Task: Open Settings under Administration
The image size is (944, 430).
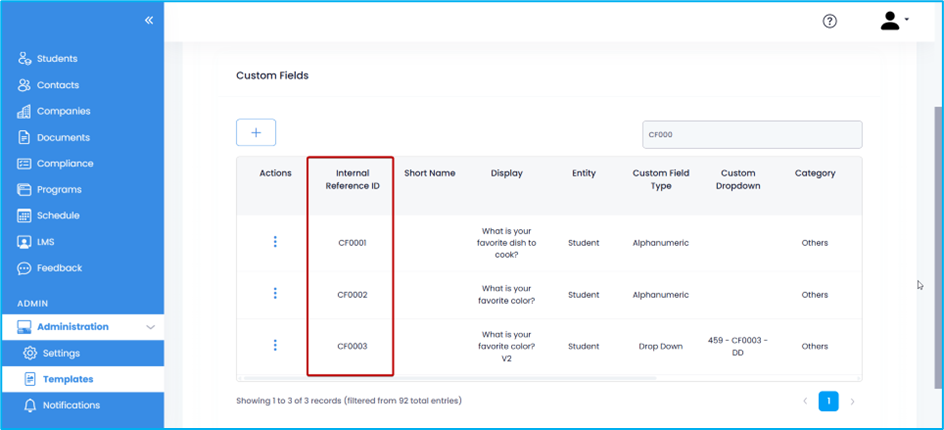Action: pos(61,353)
